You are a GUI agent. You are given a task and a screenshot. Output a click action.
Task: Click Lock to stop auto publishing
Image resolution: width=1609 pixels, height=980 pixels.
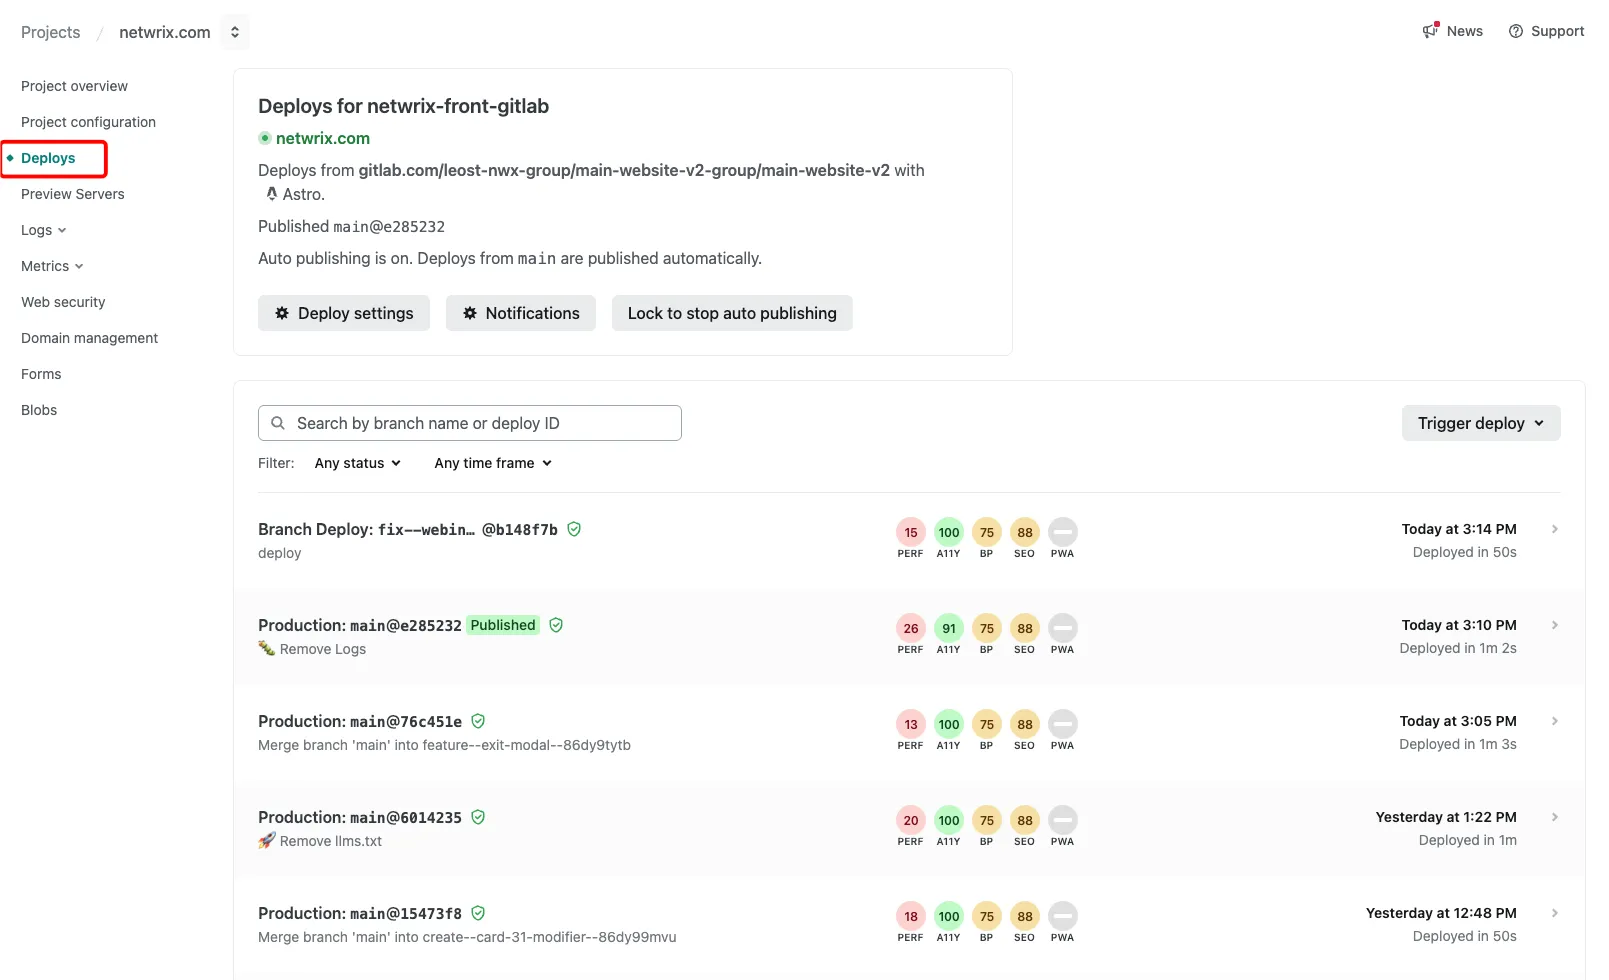[732, 313]
